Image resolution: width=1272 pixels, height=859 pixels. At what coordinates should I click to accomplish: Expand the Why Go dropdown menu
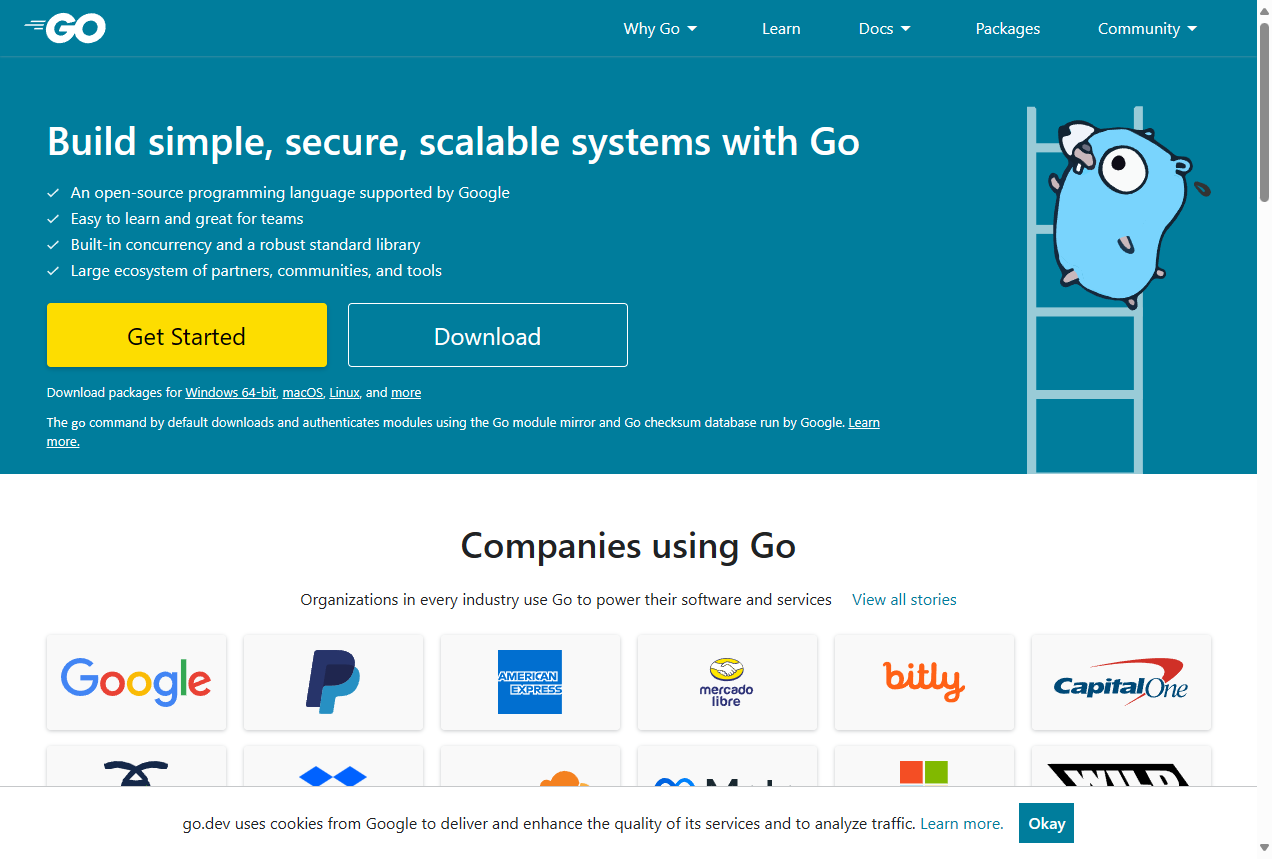coord(660,29)
